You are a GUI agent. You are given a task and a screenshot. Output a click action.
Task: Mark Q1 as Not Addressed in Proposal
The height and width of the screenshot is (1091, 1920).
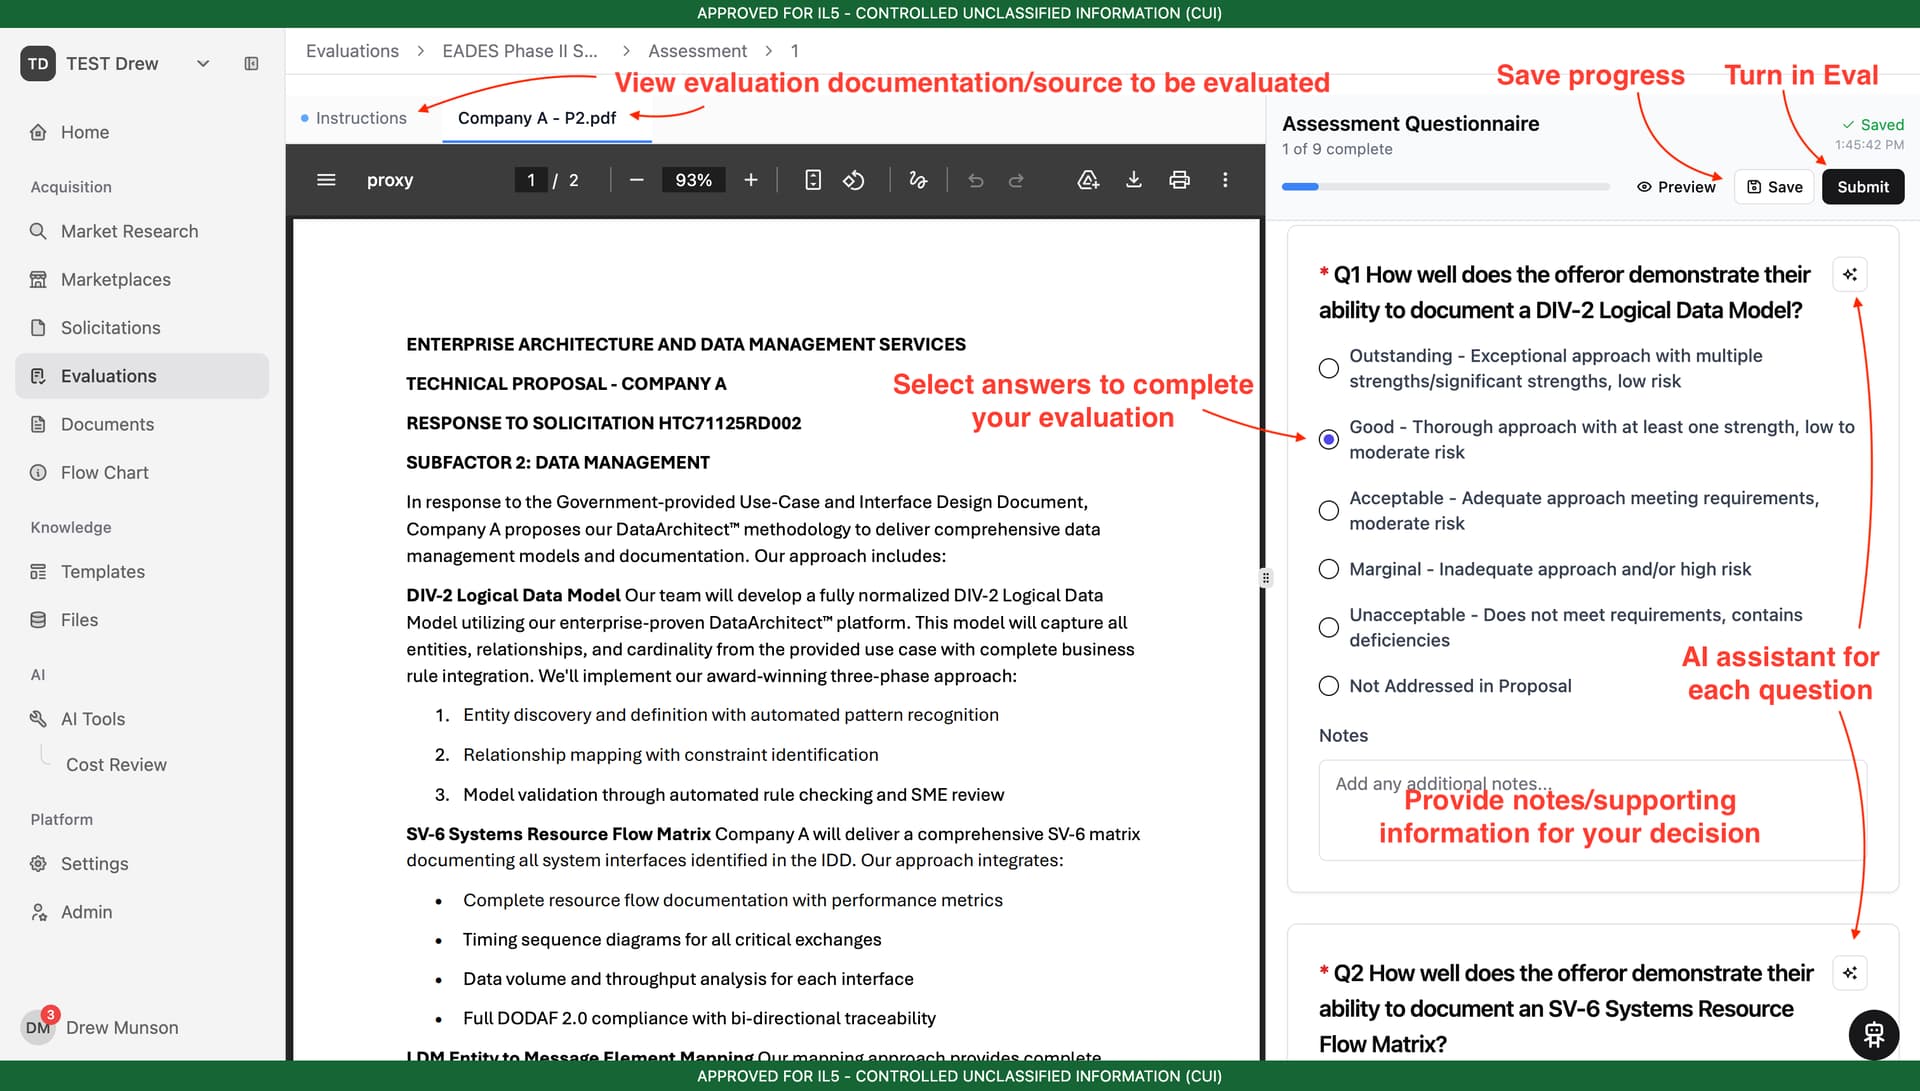1328,686
